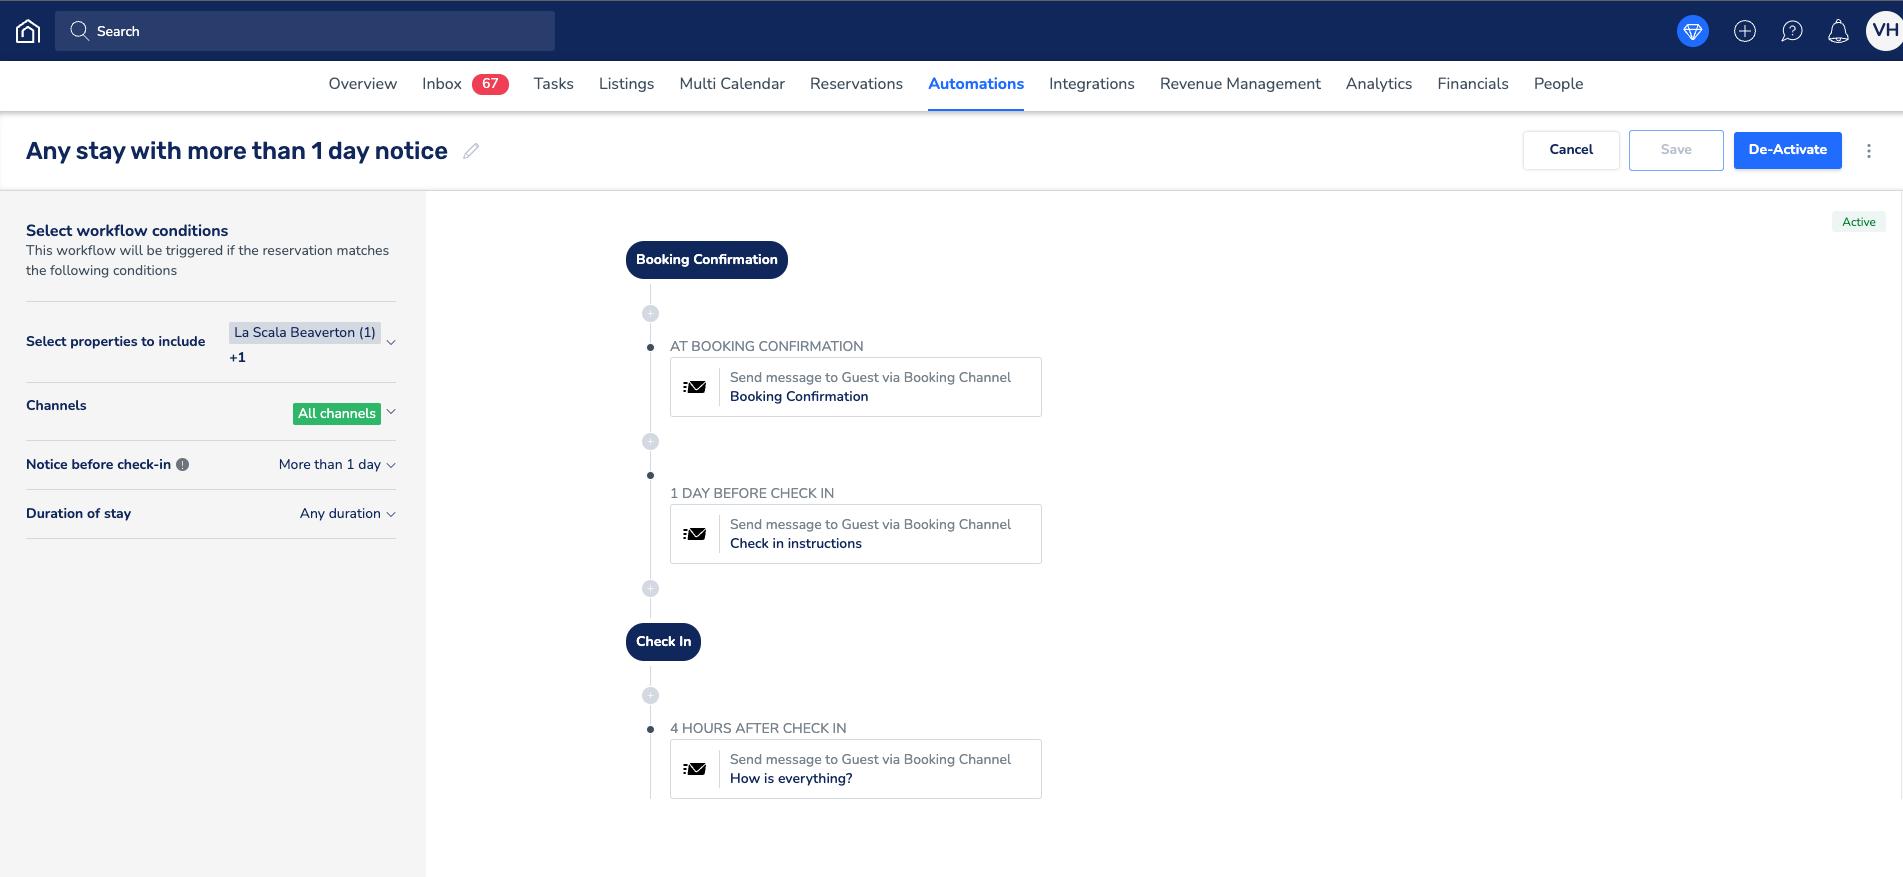Click the De-Activate button
The width and height of the screenshot is (1903, 877).
[1788, 150]
